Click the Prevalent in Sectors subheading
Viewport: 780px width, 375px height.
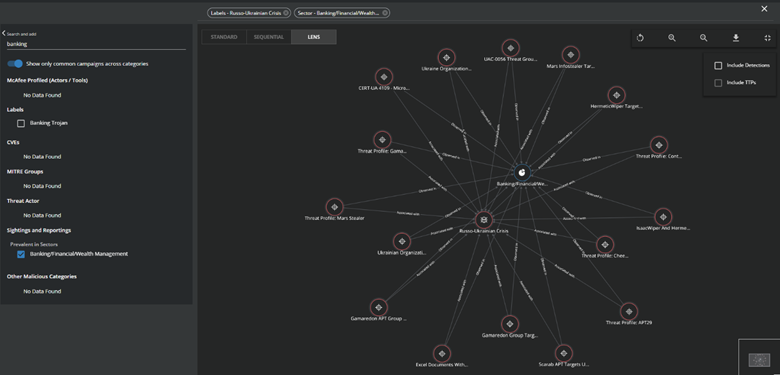click(34, 245)
